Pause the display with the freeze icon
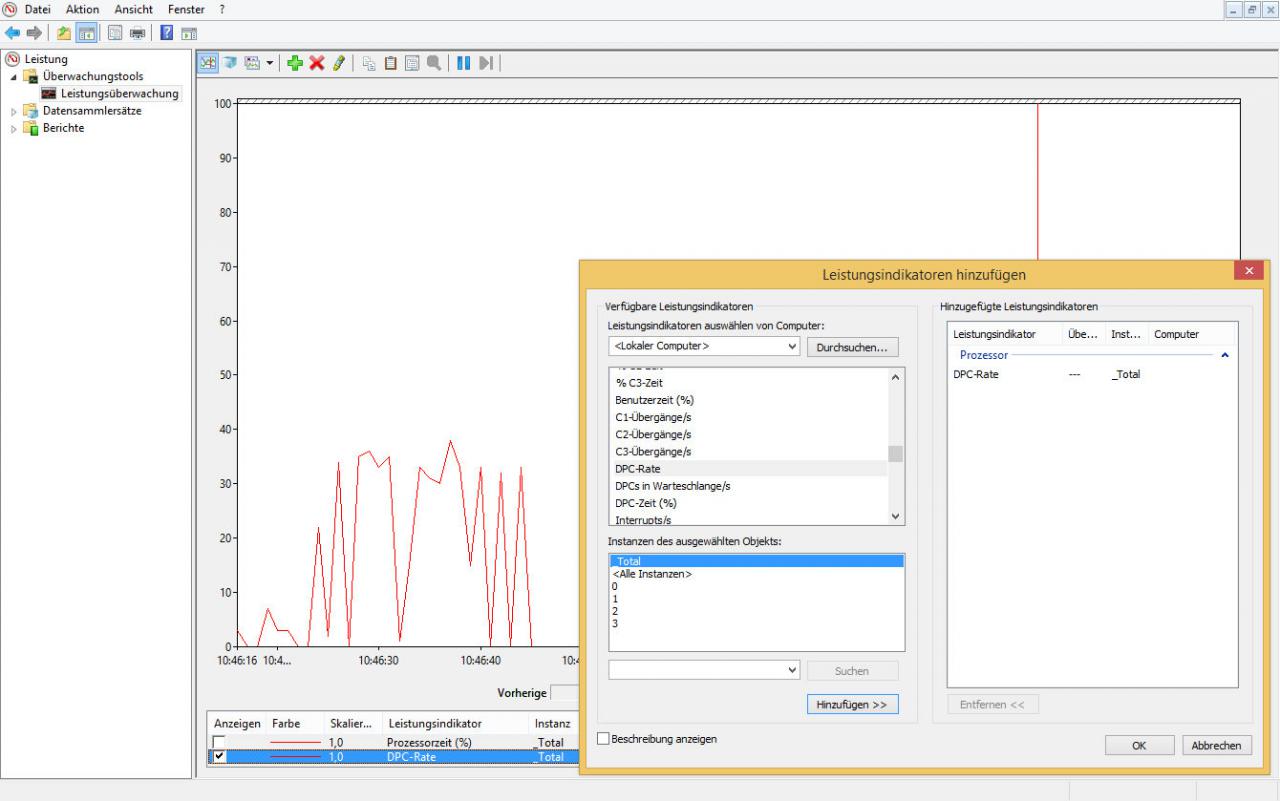The width and height of the screenshot is (1280, 801). tap(464, 63)
